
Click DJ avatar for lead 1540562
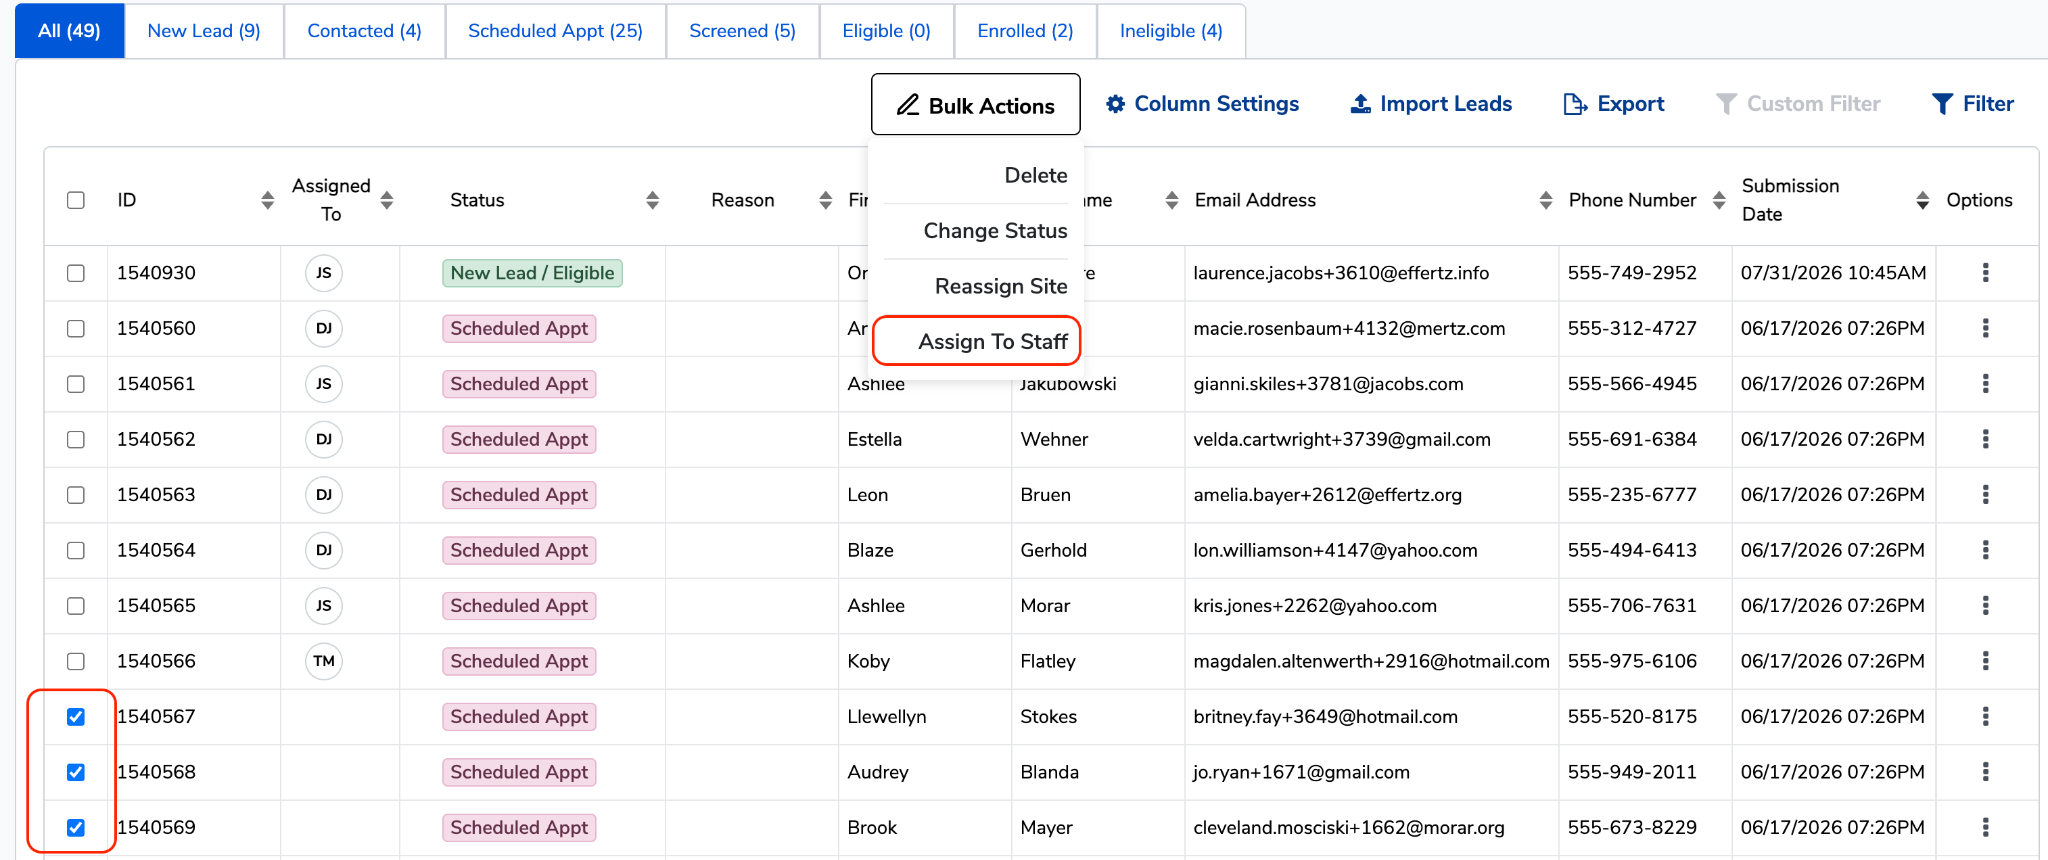[324, 439]
